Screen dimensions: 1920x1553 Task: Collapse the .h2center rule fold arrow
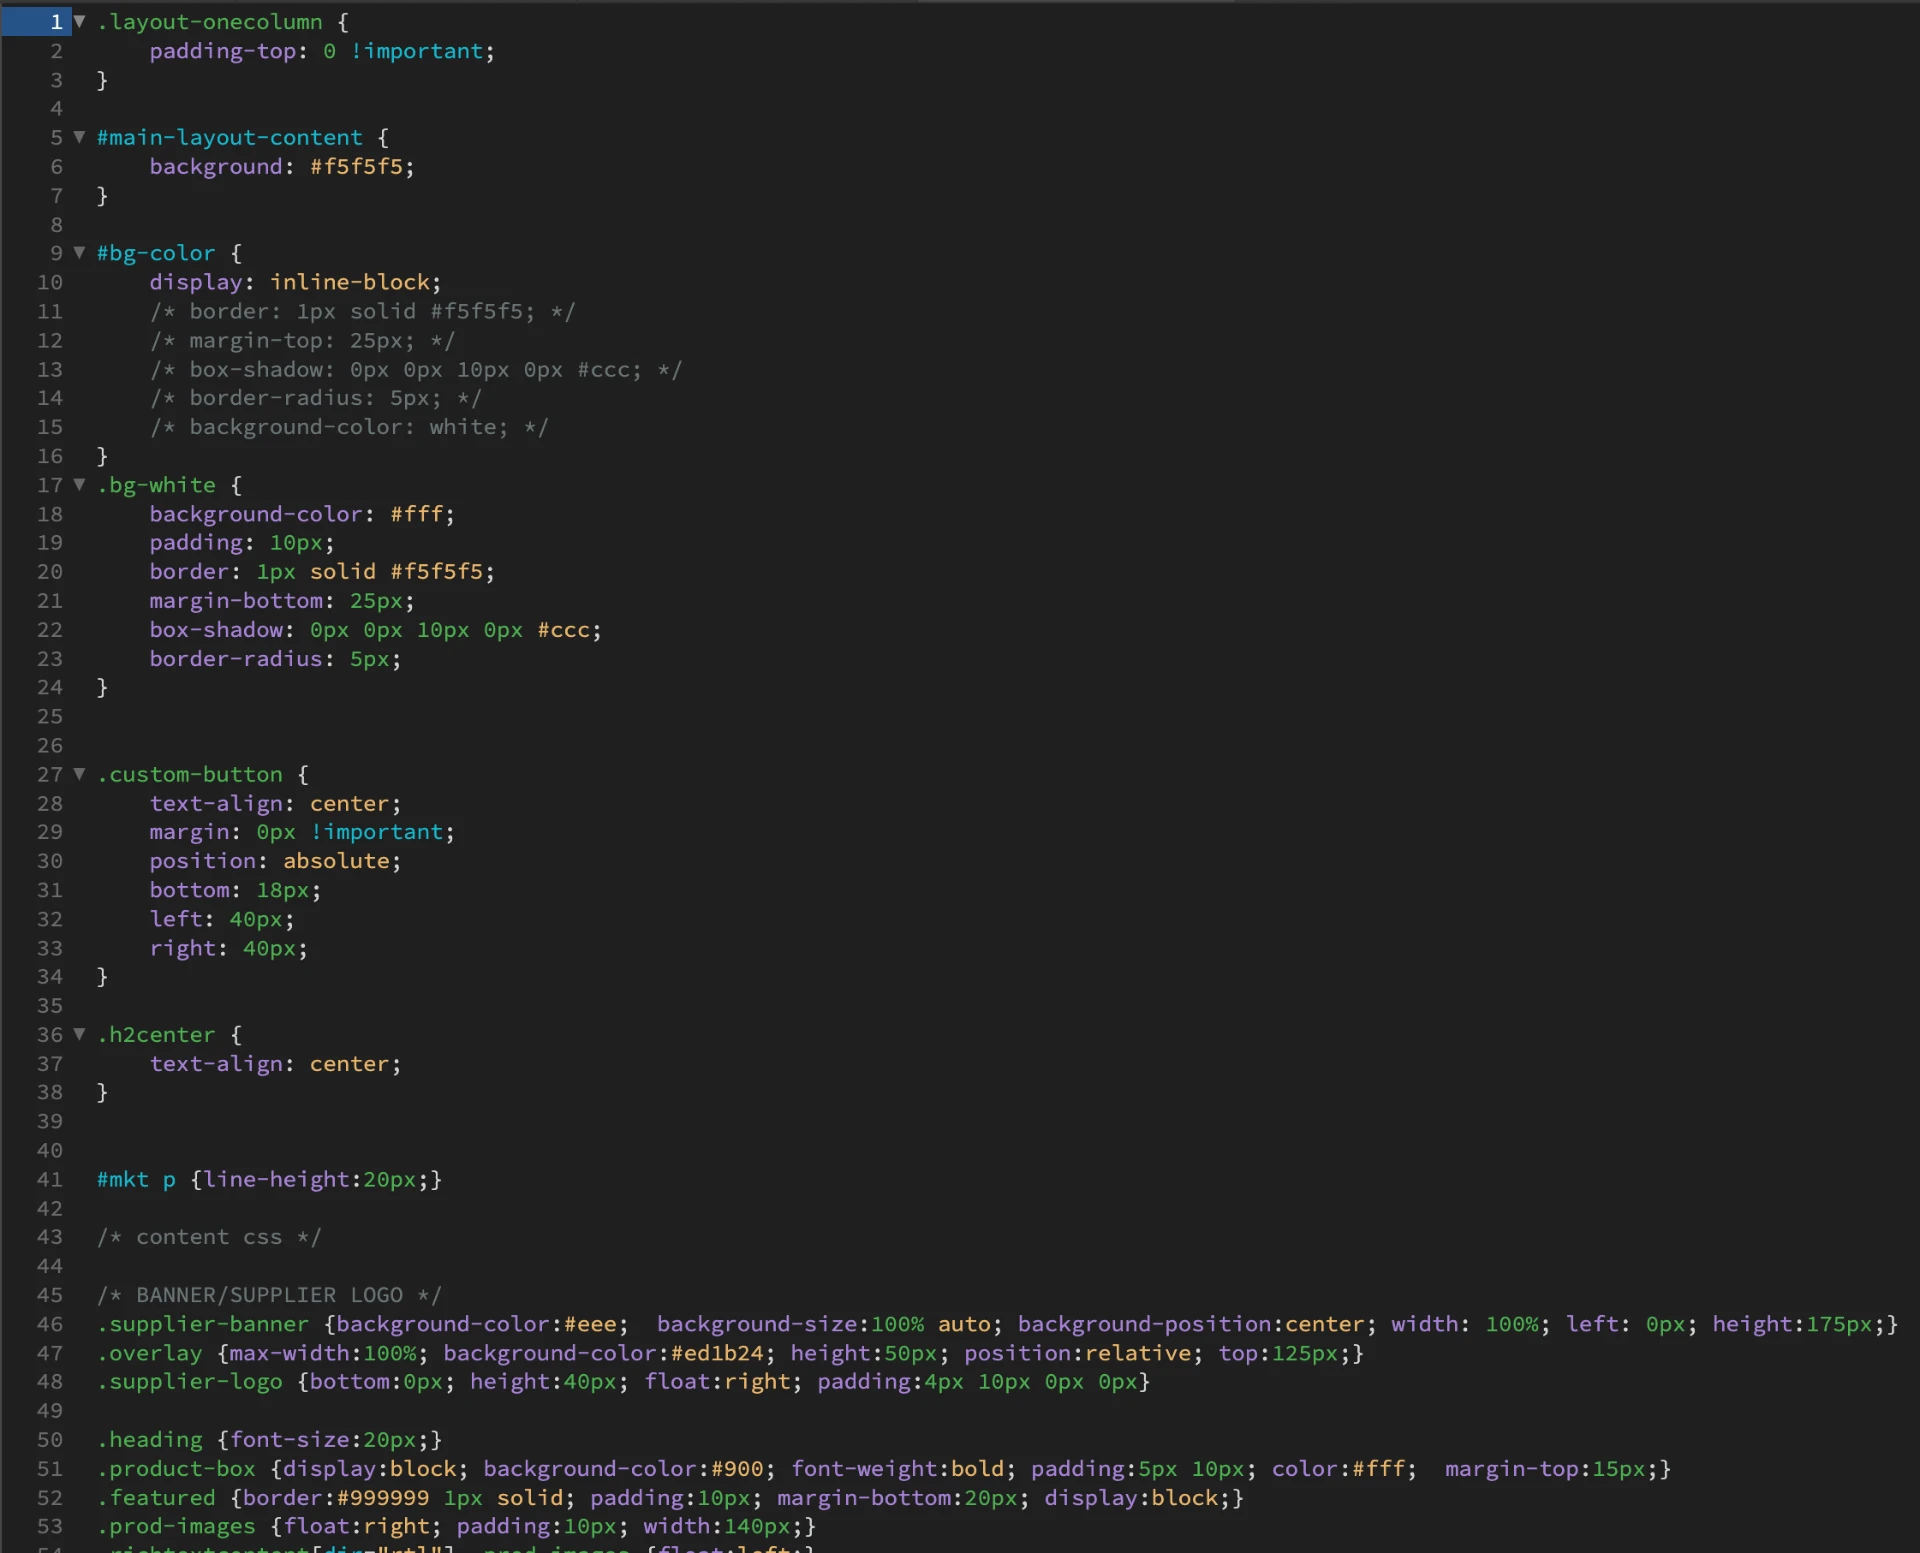click(x=79, y=1034)
